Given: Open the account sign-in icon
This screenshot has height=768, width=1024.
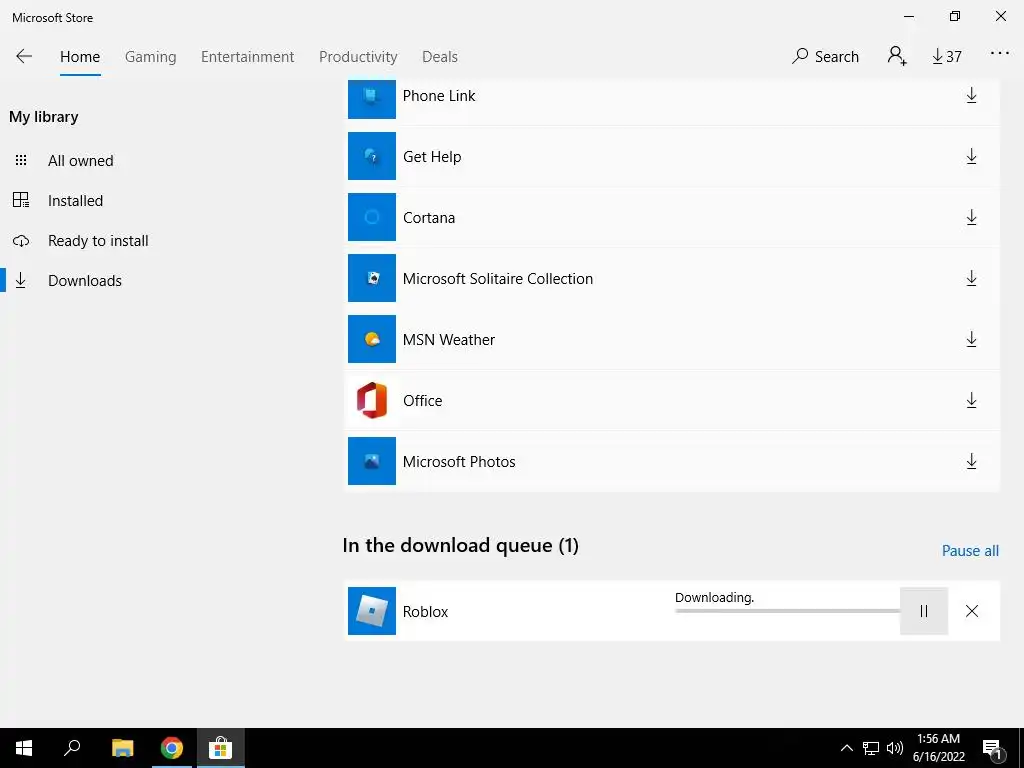Looking at the screenshot, I should pyautogui.click(x=897, y=56).
